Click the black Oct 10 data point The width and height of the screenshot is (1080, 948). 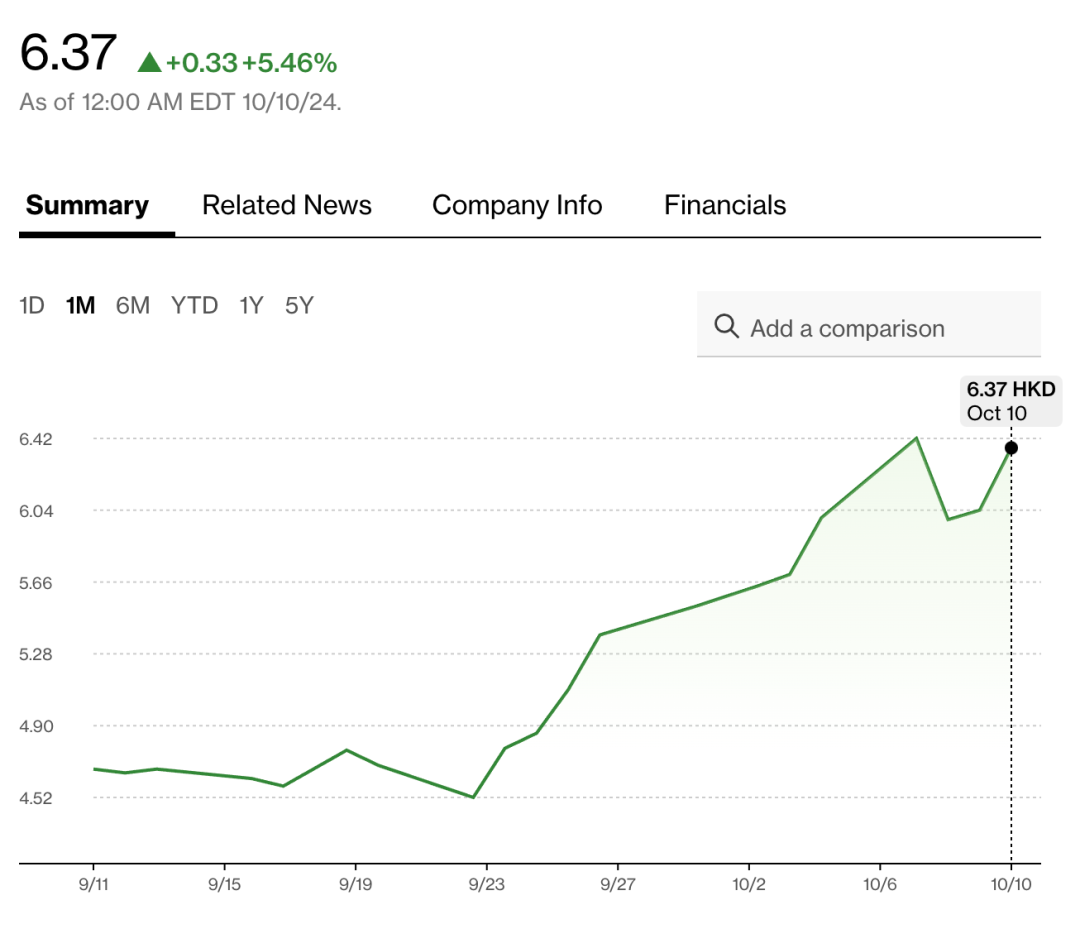coord(1011,448)
